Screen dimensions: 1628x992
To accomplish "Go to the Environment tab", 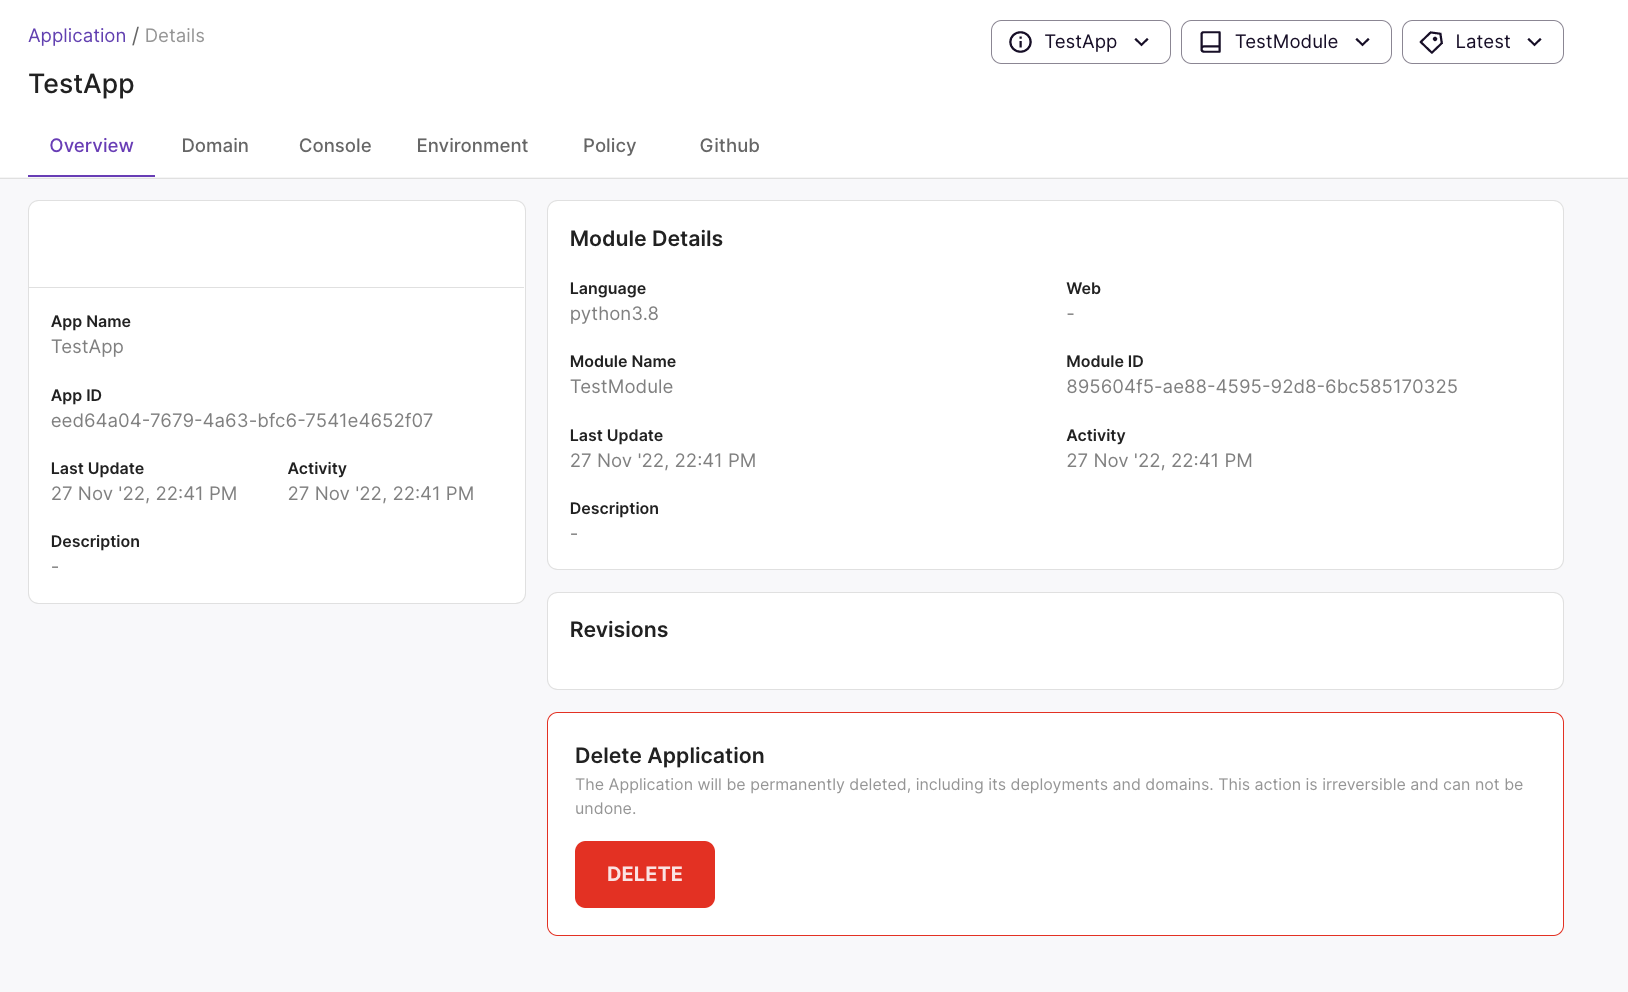I will coord(472,146).
